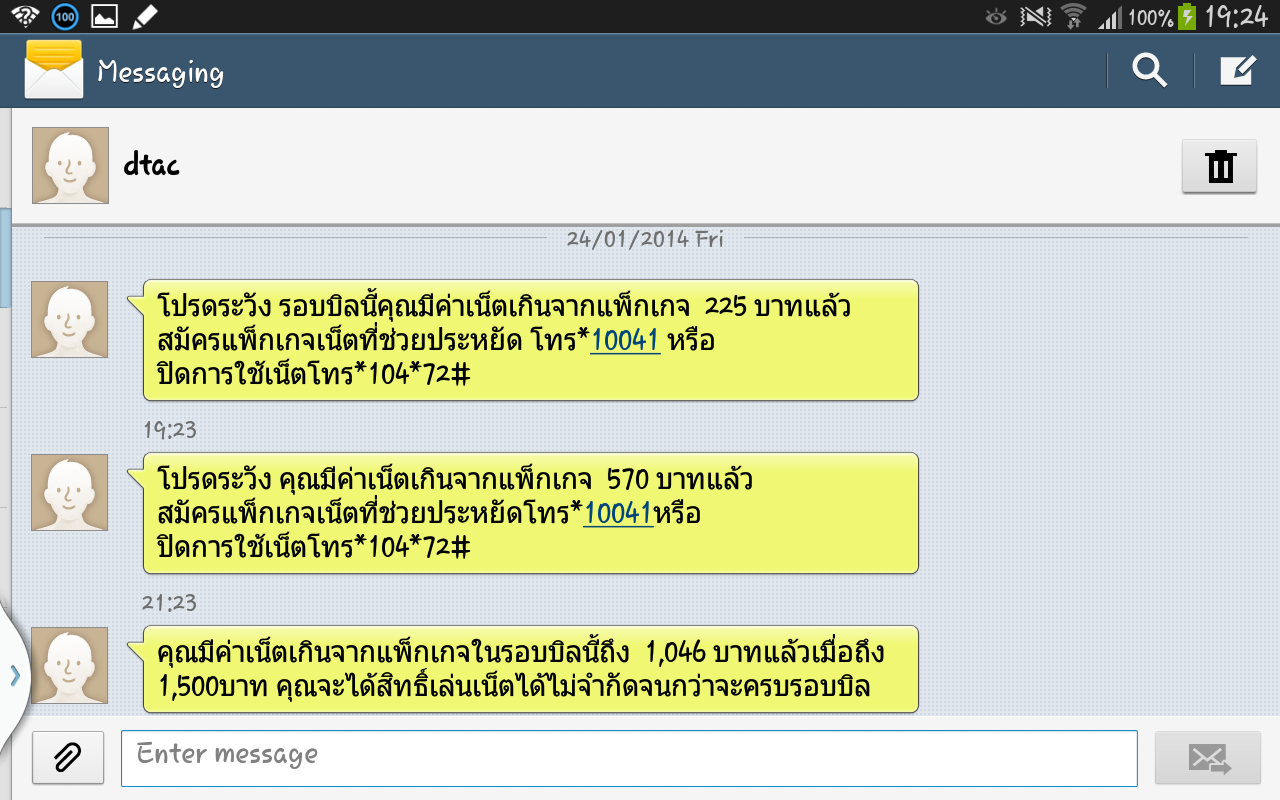Select the message bubble mentioning 225 baht
The image size is (1280, 800).
pos(524,340)
